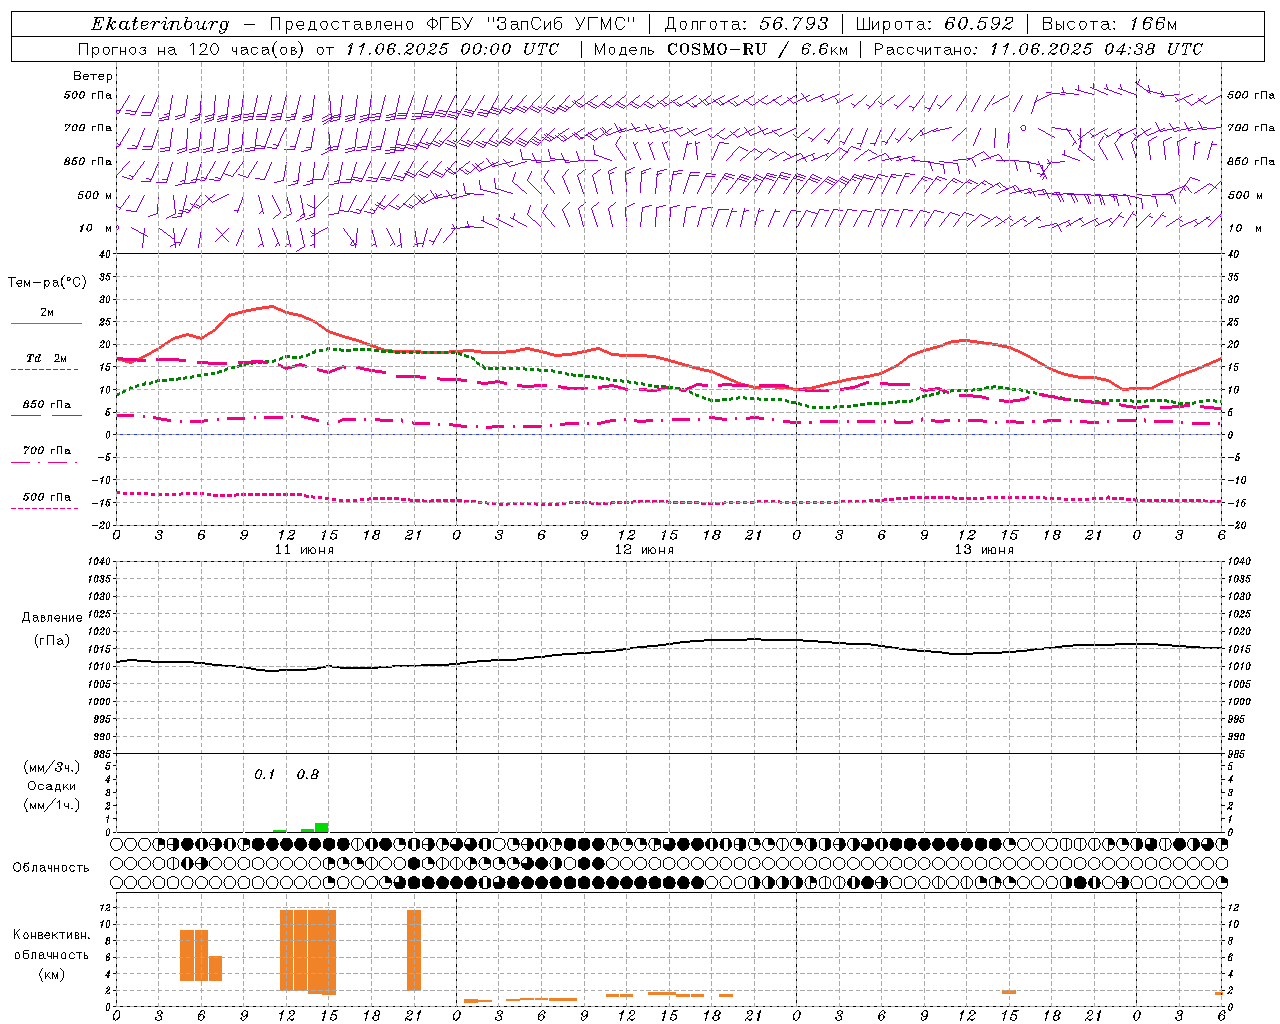
Task: Select the forecast start 11.06.2025 00:00 UTC
Action: click(453, 49)
